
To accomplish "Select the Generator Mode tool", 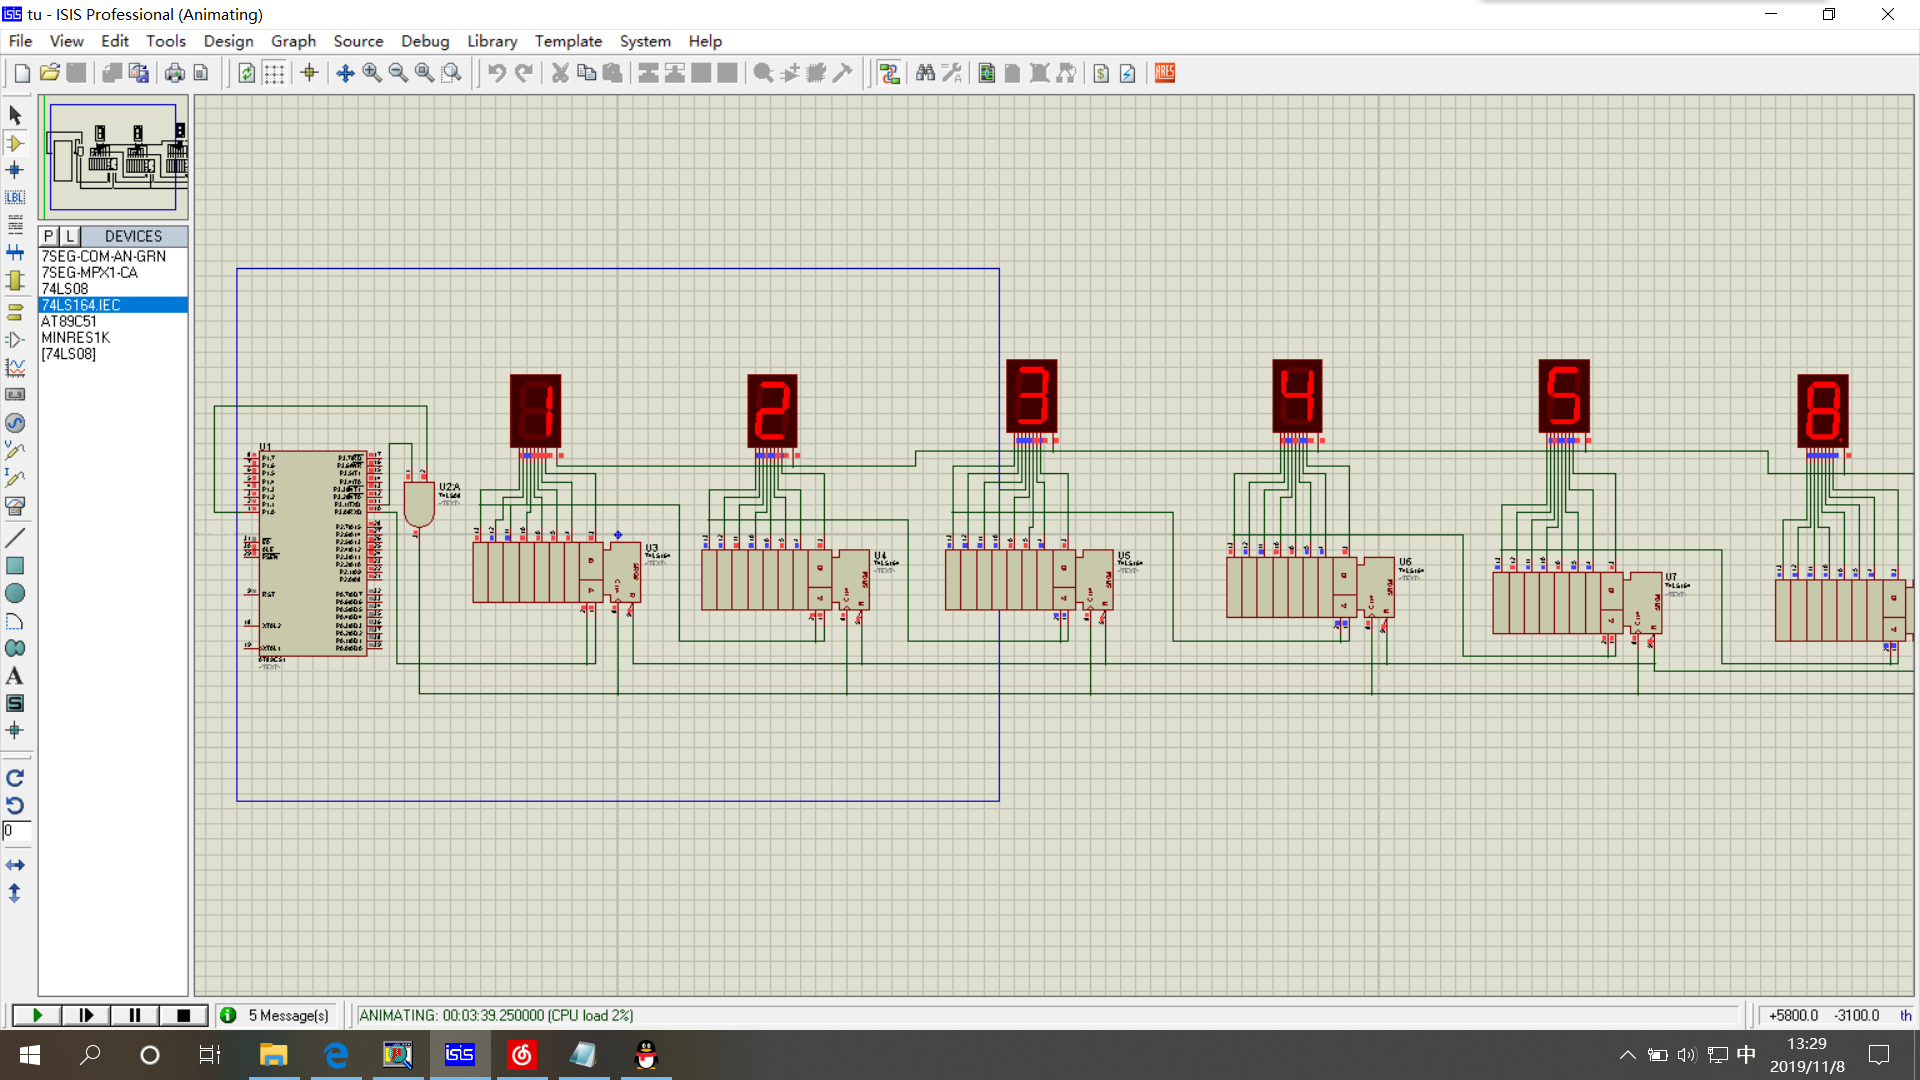I will [15, 423].
